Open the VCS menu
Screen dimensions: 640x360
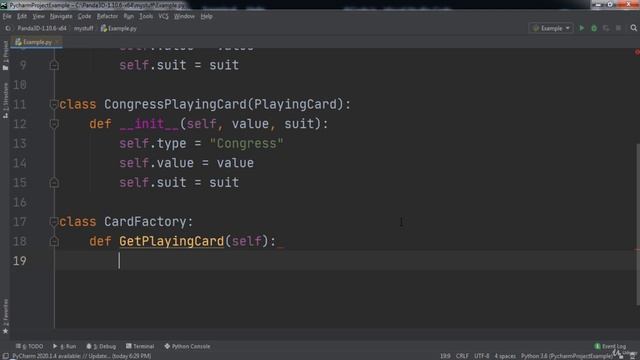pos(163,16)
